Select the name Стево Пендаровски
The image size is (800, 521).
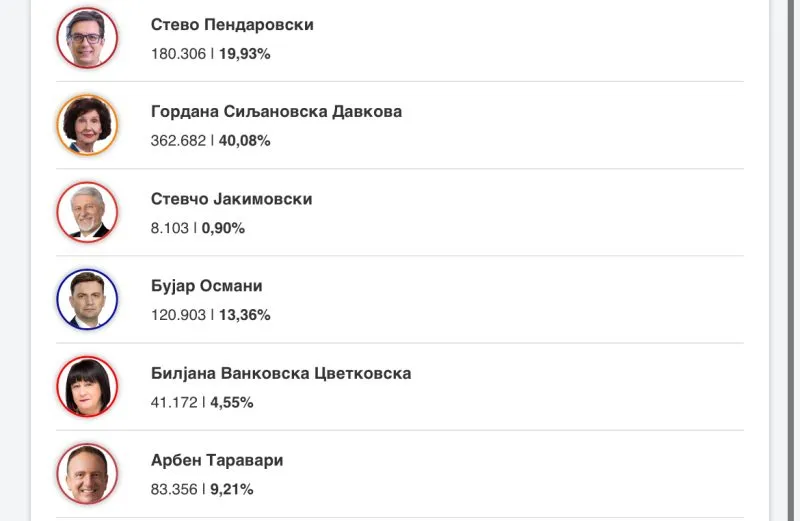pos(232,24)
